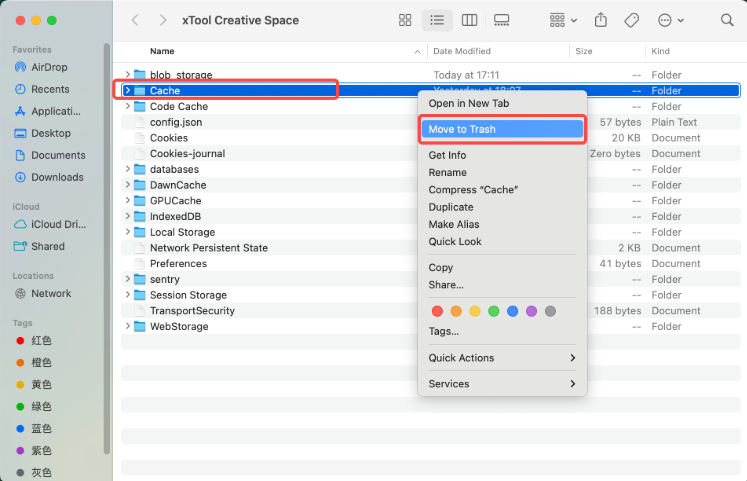The height and width of the screenshot is (481, 747).
Task: Go forward with the right chevron
Action: (x=163, y=20)
